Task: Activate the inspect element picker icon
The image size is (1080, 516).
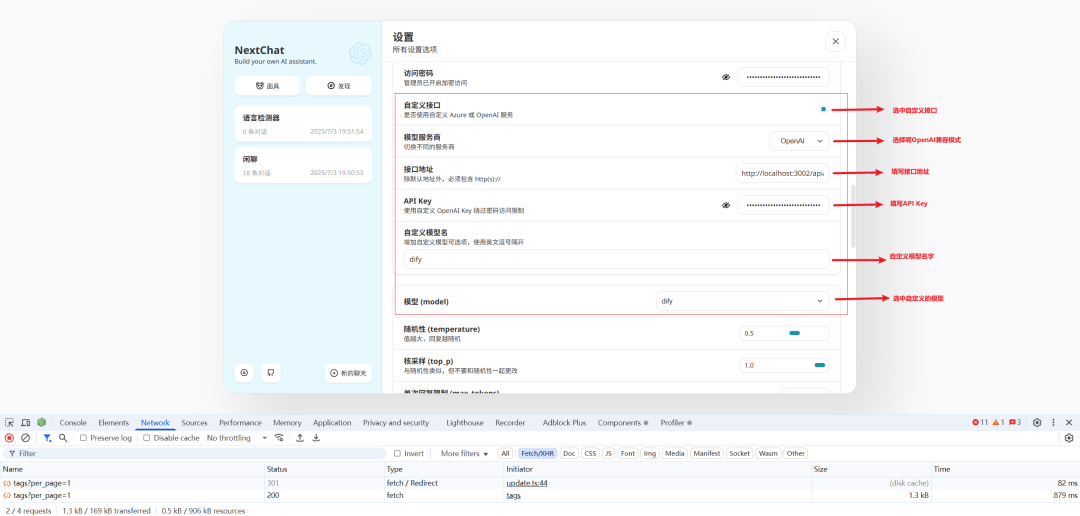Action: 9,422
